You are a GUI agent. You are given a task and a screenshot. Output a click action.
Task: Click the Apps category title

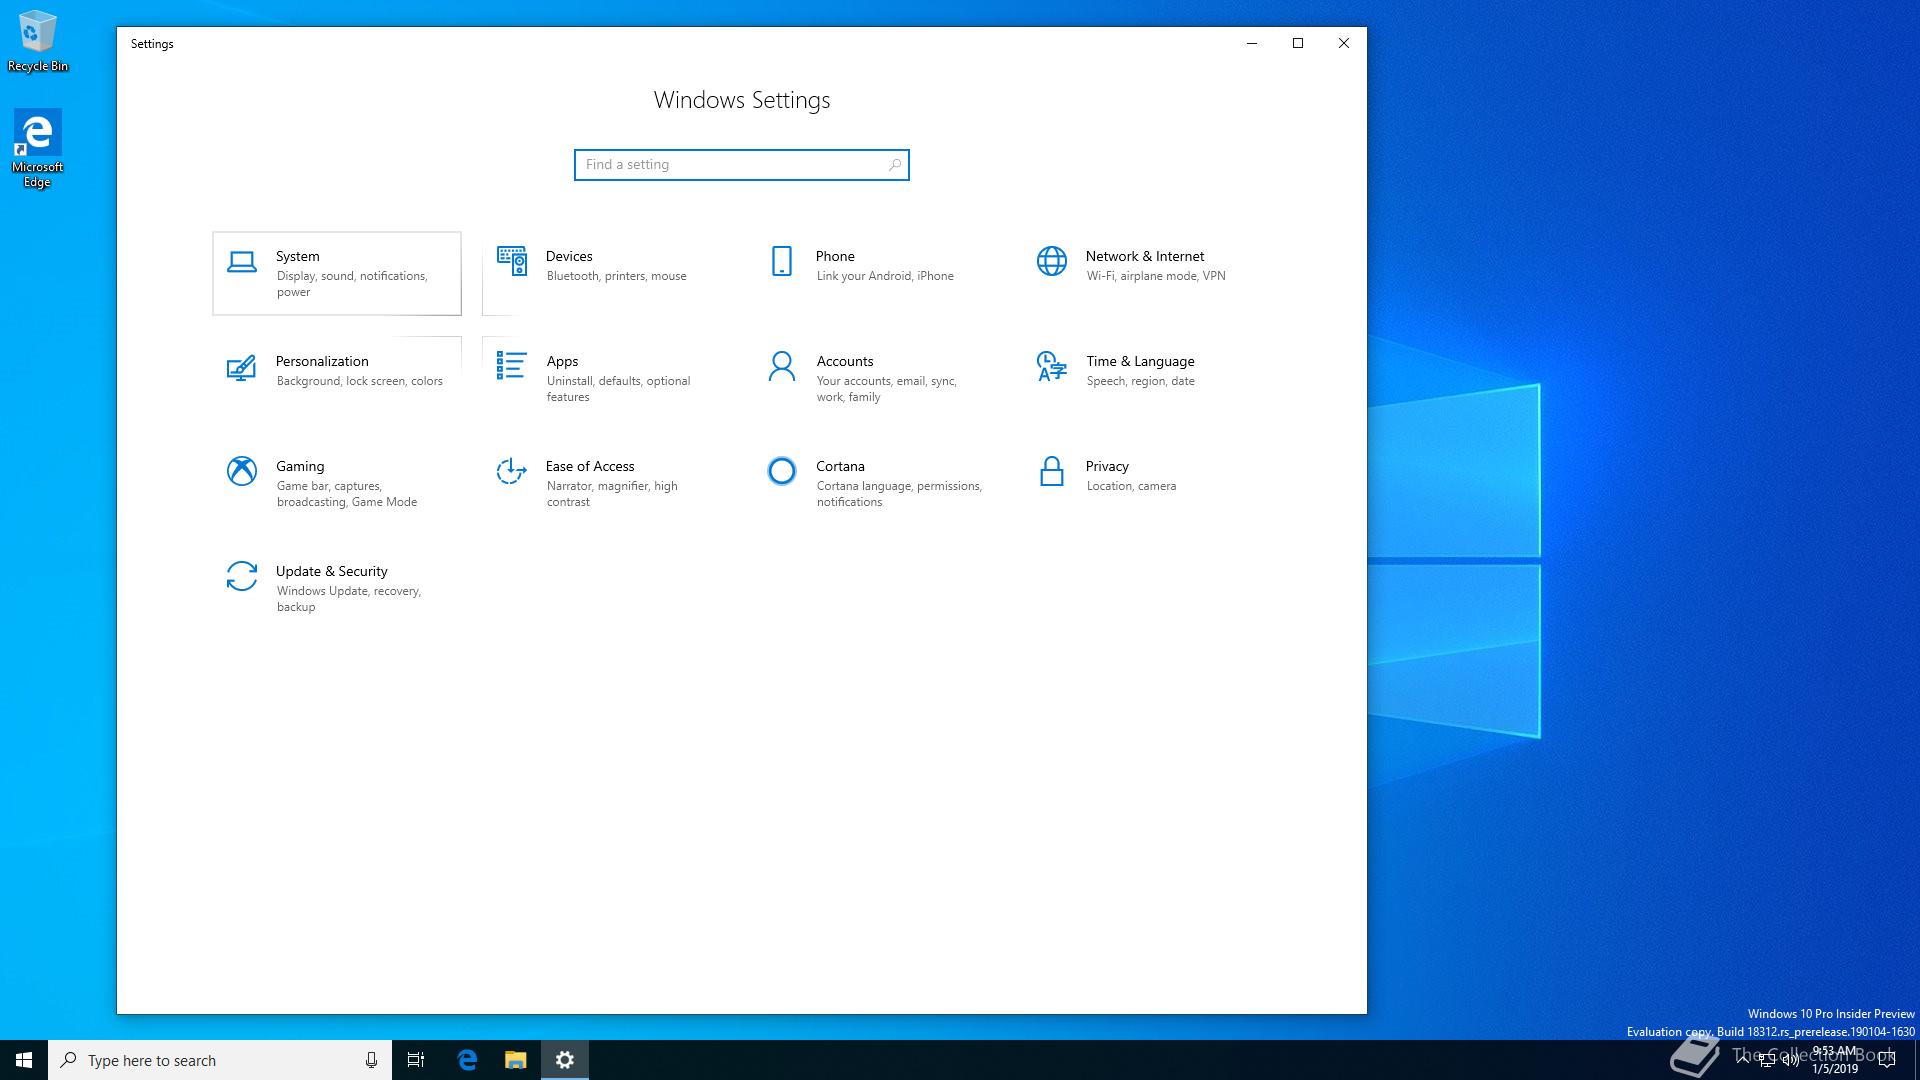point(562,362)
